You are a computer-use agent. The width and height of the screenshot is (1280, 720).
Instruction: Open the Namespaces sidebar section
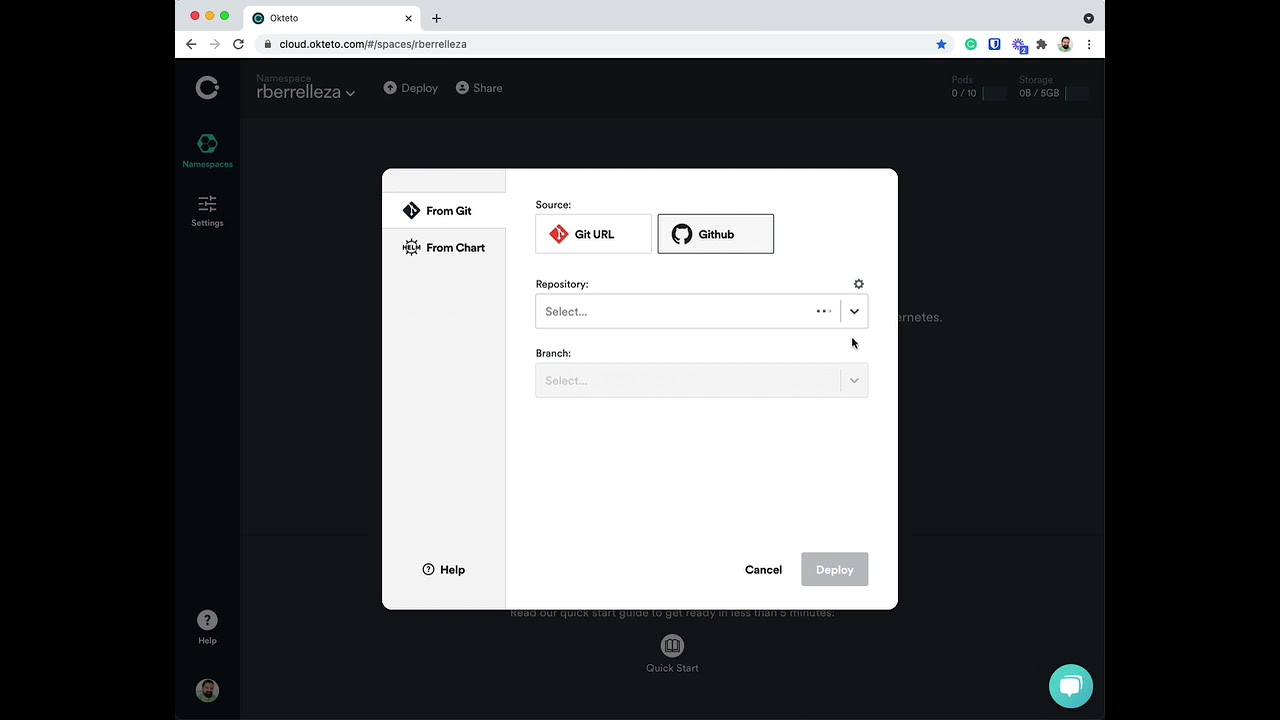tap(207, 151)
